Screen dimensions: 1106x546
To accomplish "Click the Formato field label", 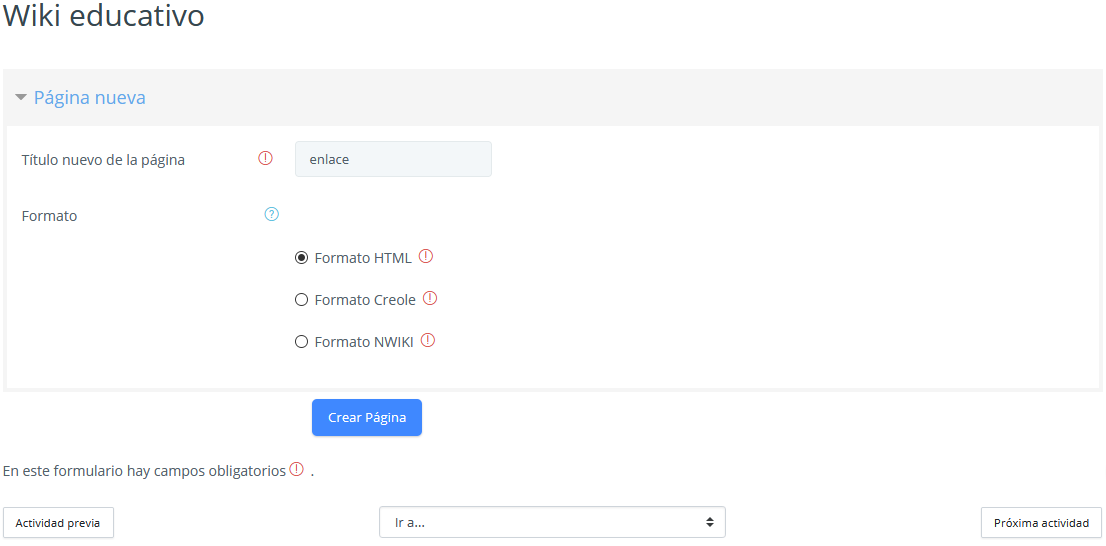I will coord(49,216).
